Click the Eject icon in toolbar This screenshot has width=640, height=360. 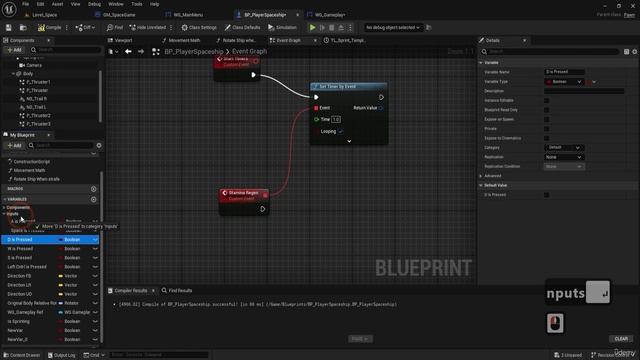pos(341,27)
